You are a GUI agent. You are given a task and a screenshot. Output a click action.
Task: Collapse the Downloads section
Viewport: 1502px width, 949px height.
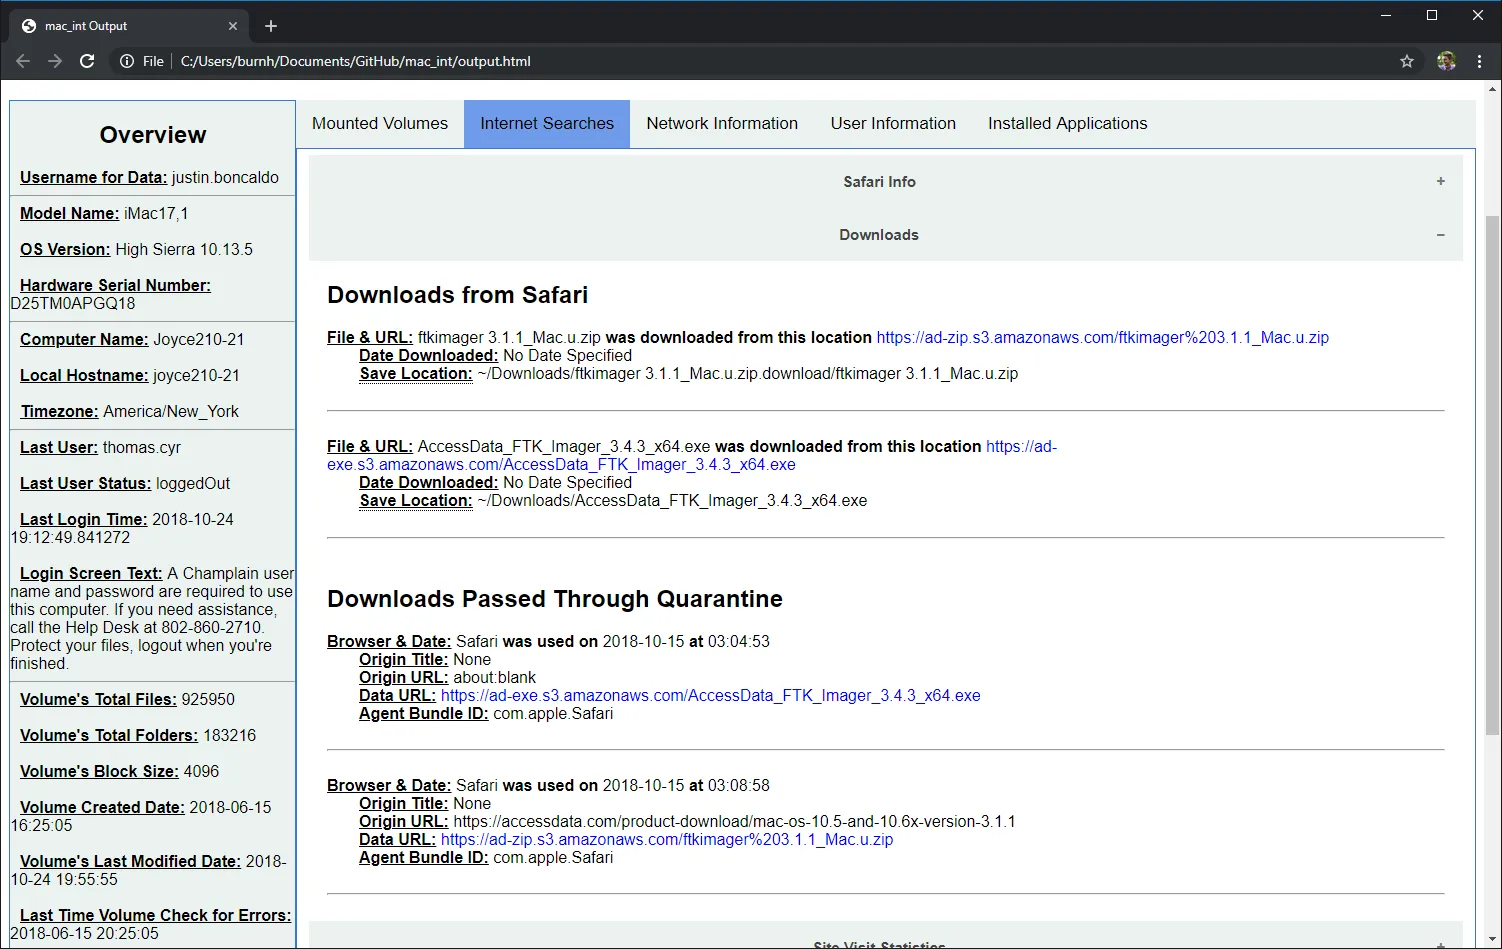[x=886, y=235]
